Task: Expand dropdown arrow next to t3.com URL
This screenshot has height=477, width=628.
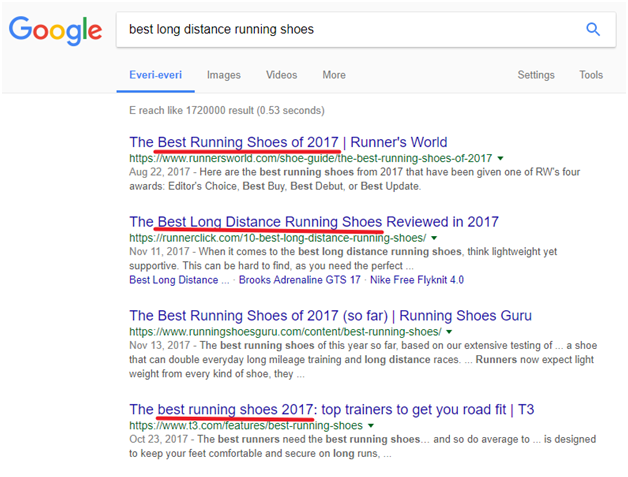Action: pyautogui.click(x=371, y=426)
